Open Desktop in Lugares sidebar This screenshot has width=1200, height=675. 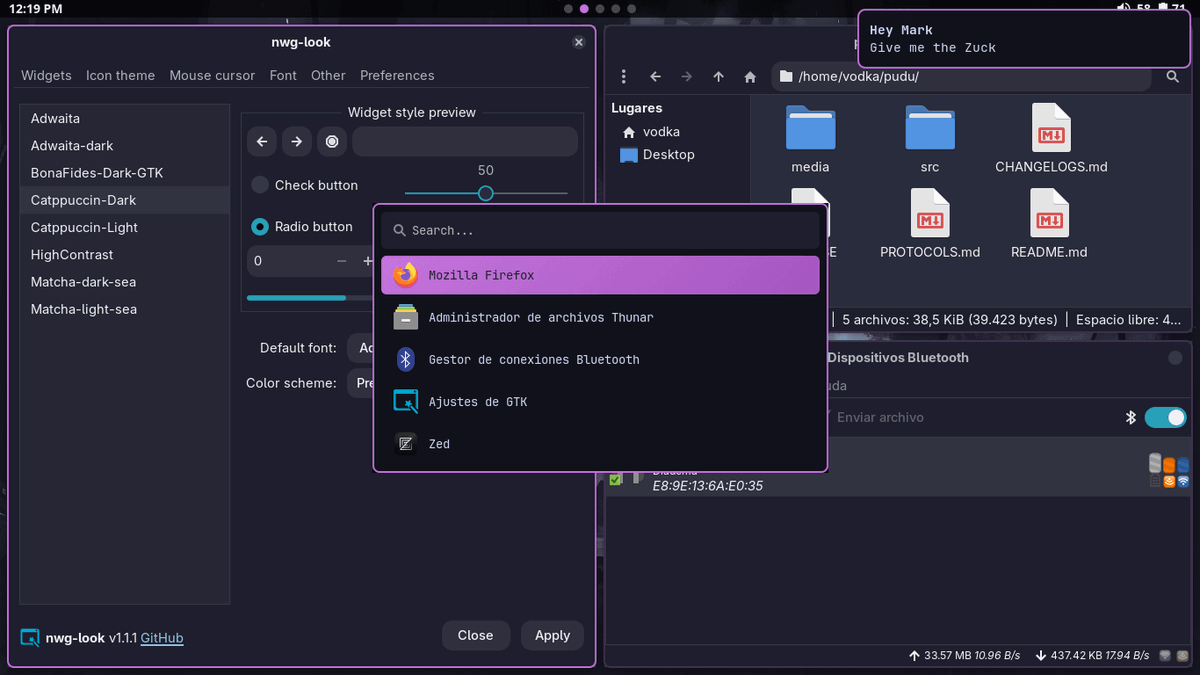tap(657, 155)
